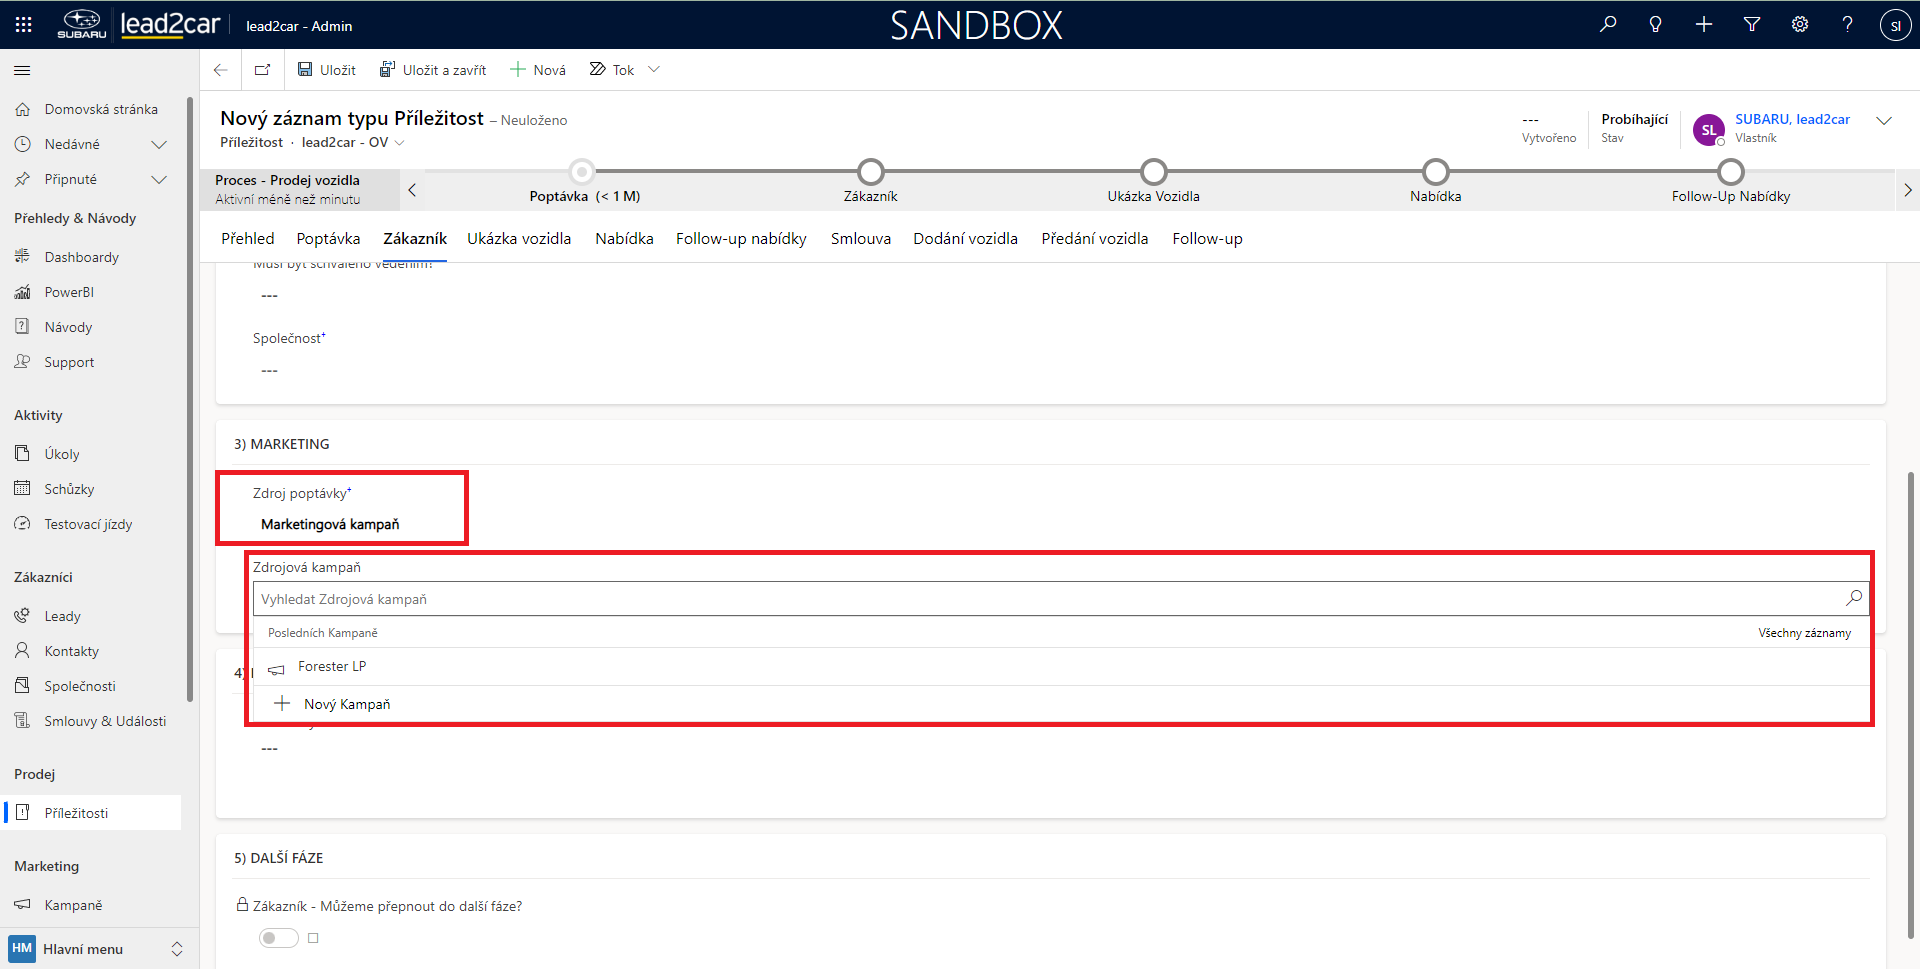Switch to the Smlouva tab
Image resolution: width=1920 pixels, height=969 pixels.
click(860, 239)
